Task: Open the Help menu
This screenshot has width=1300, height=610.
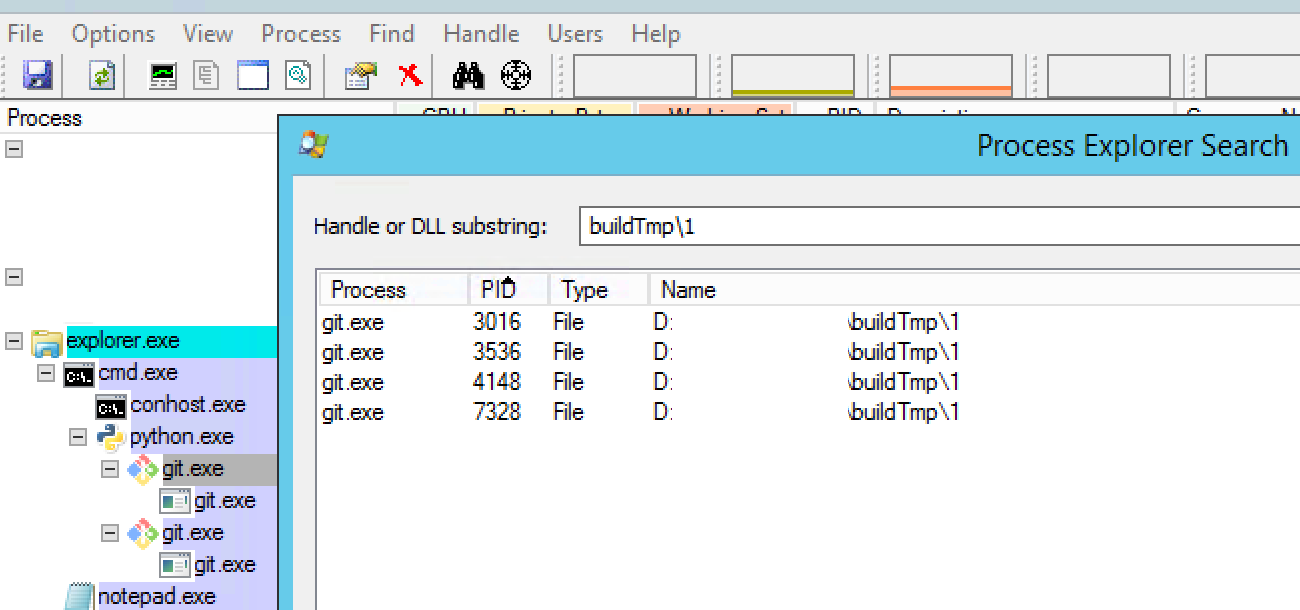Action: (656, 34)
